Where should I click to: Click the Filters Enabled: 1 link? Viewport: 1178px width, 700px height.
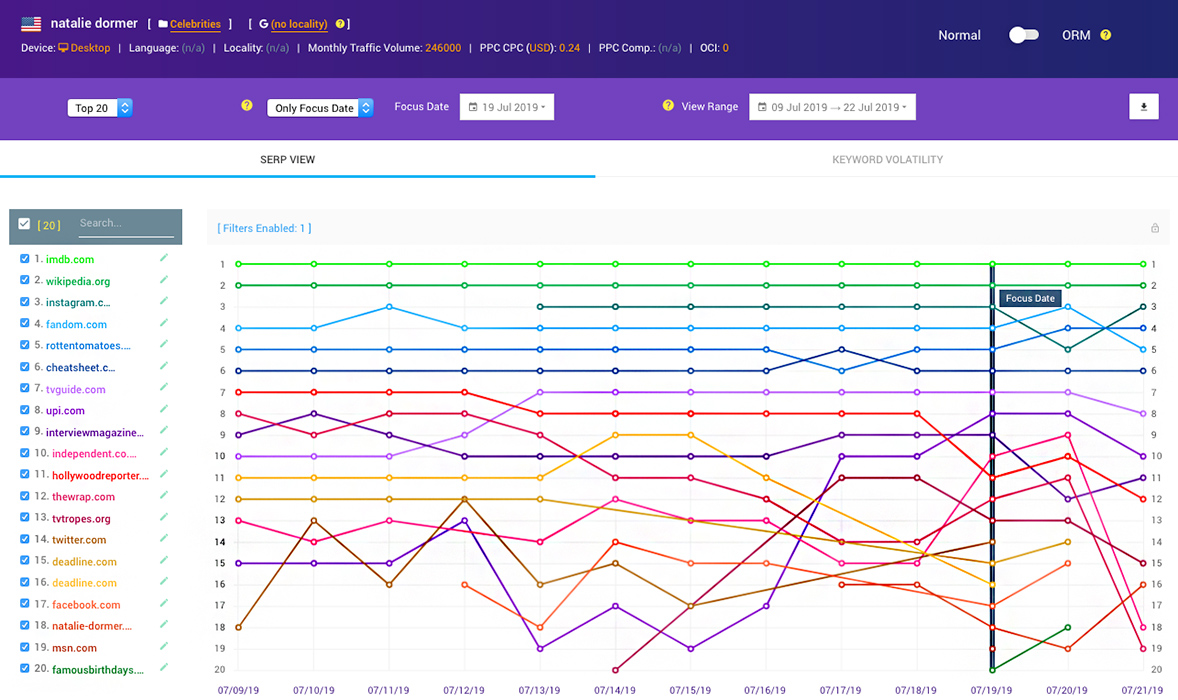coord(264,228)
